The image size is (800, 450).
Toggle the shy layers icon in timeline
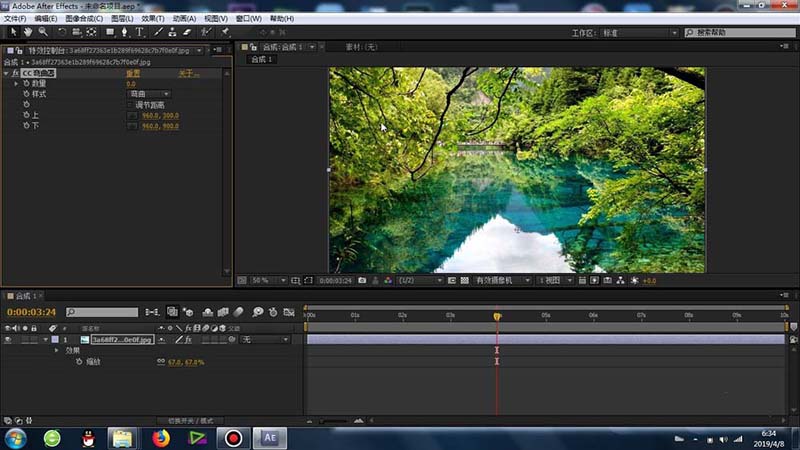tap(208, 312)
